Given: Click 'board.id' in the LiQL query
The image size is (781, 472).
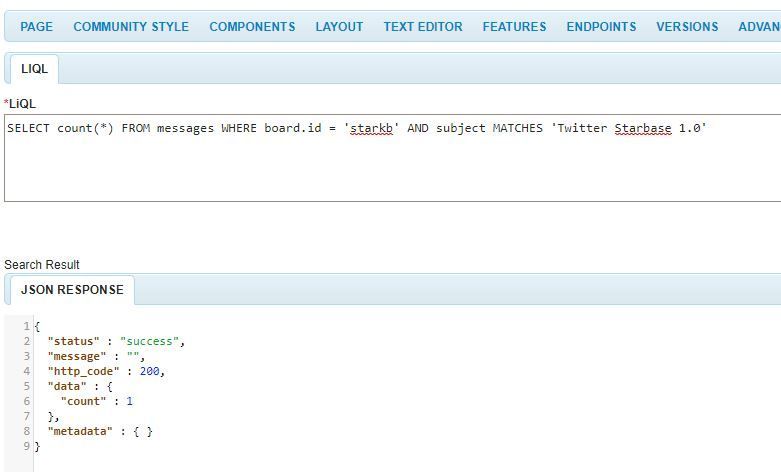Looking at the screenshot, I should (x=293, y=128).
